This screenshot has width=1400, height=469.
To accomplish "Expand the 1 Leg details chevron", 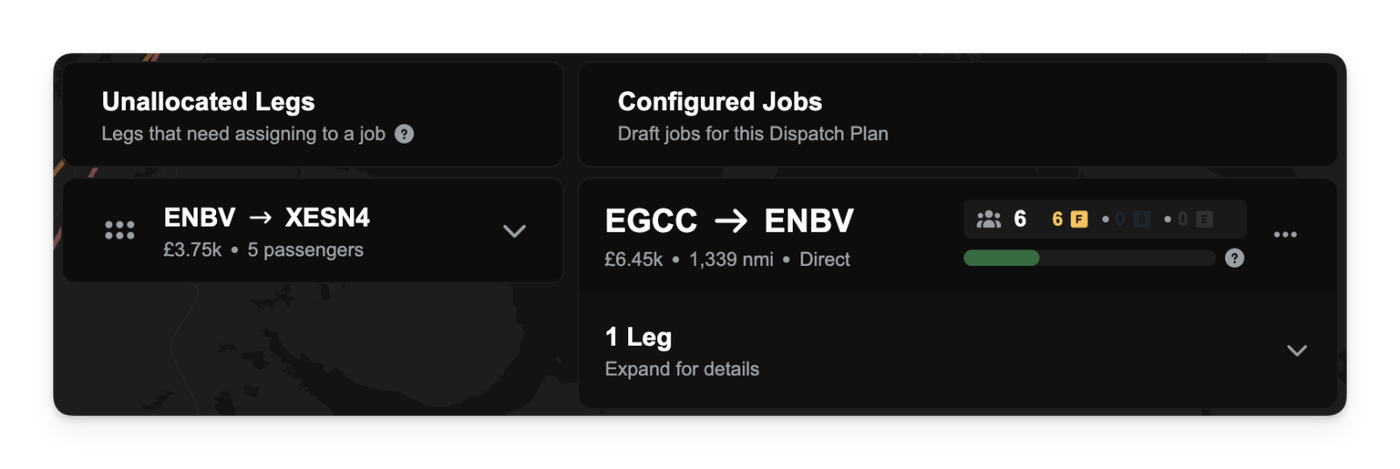I will (x=1297, y=350).
